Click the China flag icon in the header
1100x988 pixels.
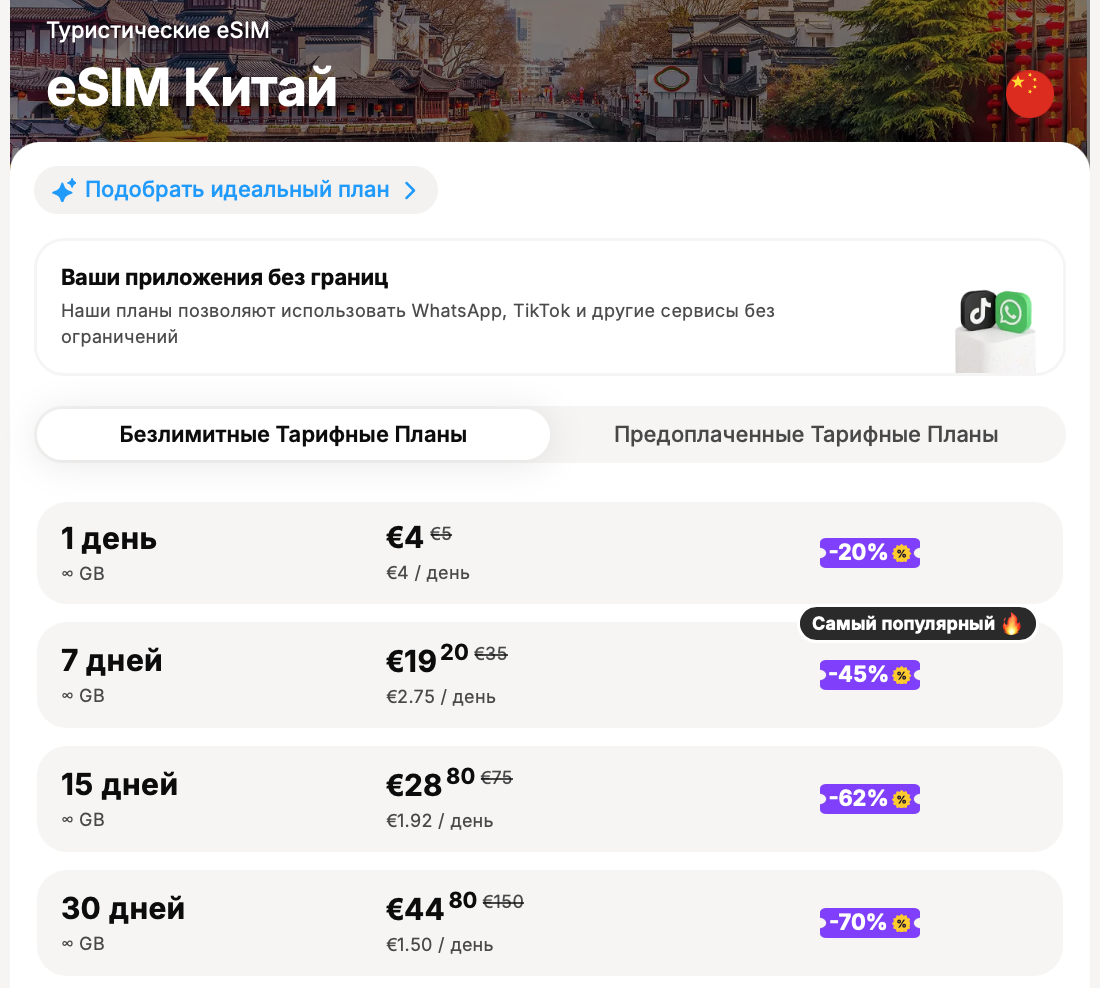[1030, 93]
